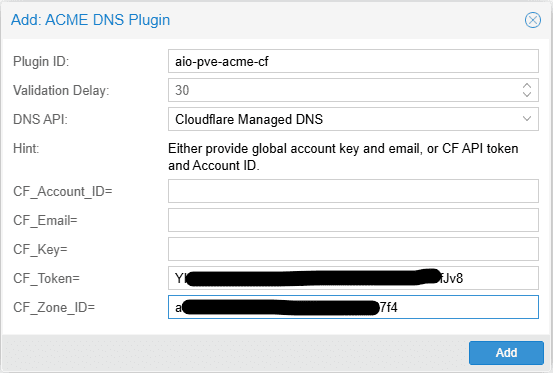
Task: Open the DNS API dropdown
Action: 527,119
